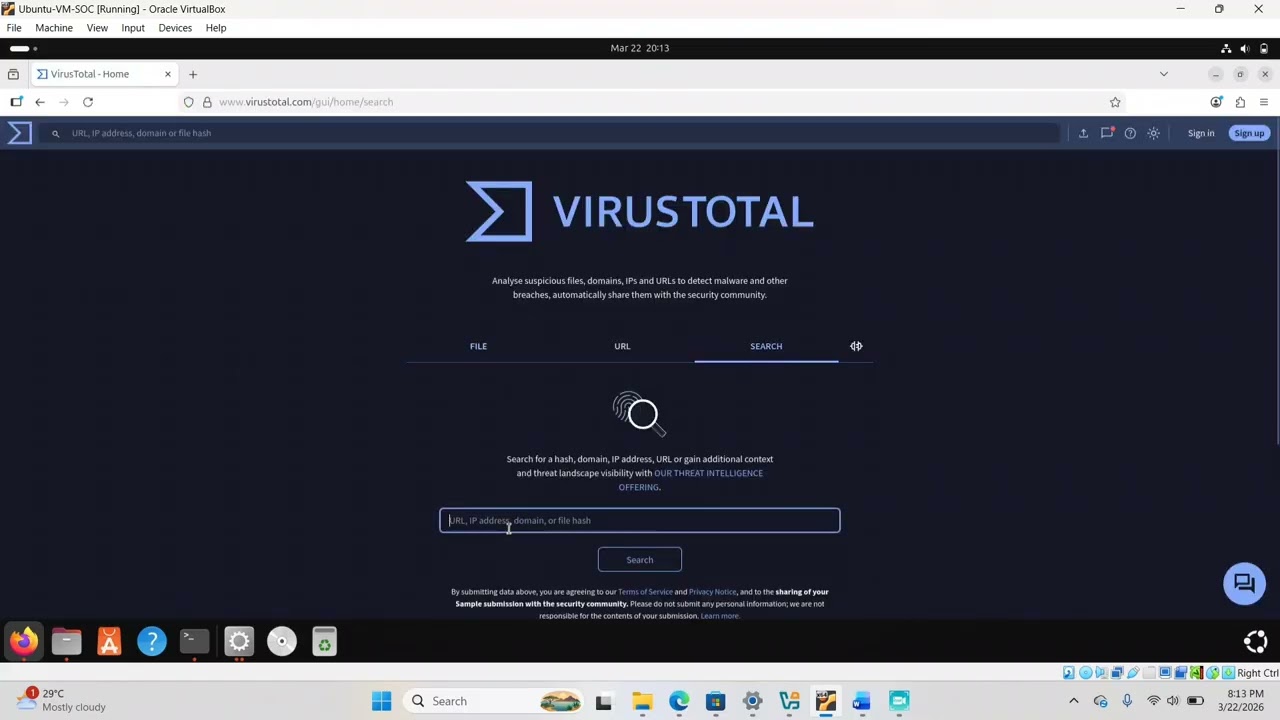Click the Ubuntu clock Mar 22 20:13
This screenshot has width=1280, height=720.
coord(640,48)
